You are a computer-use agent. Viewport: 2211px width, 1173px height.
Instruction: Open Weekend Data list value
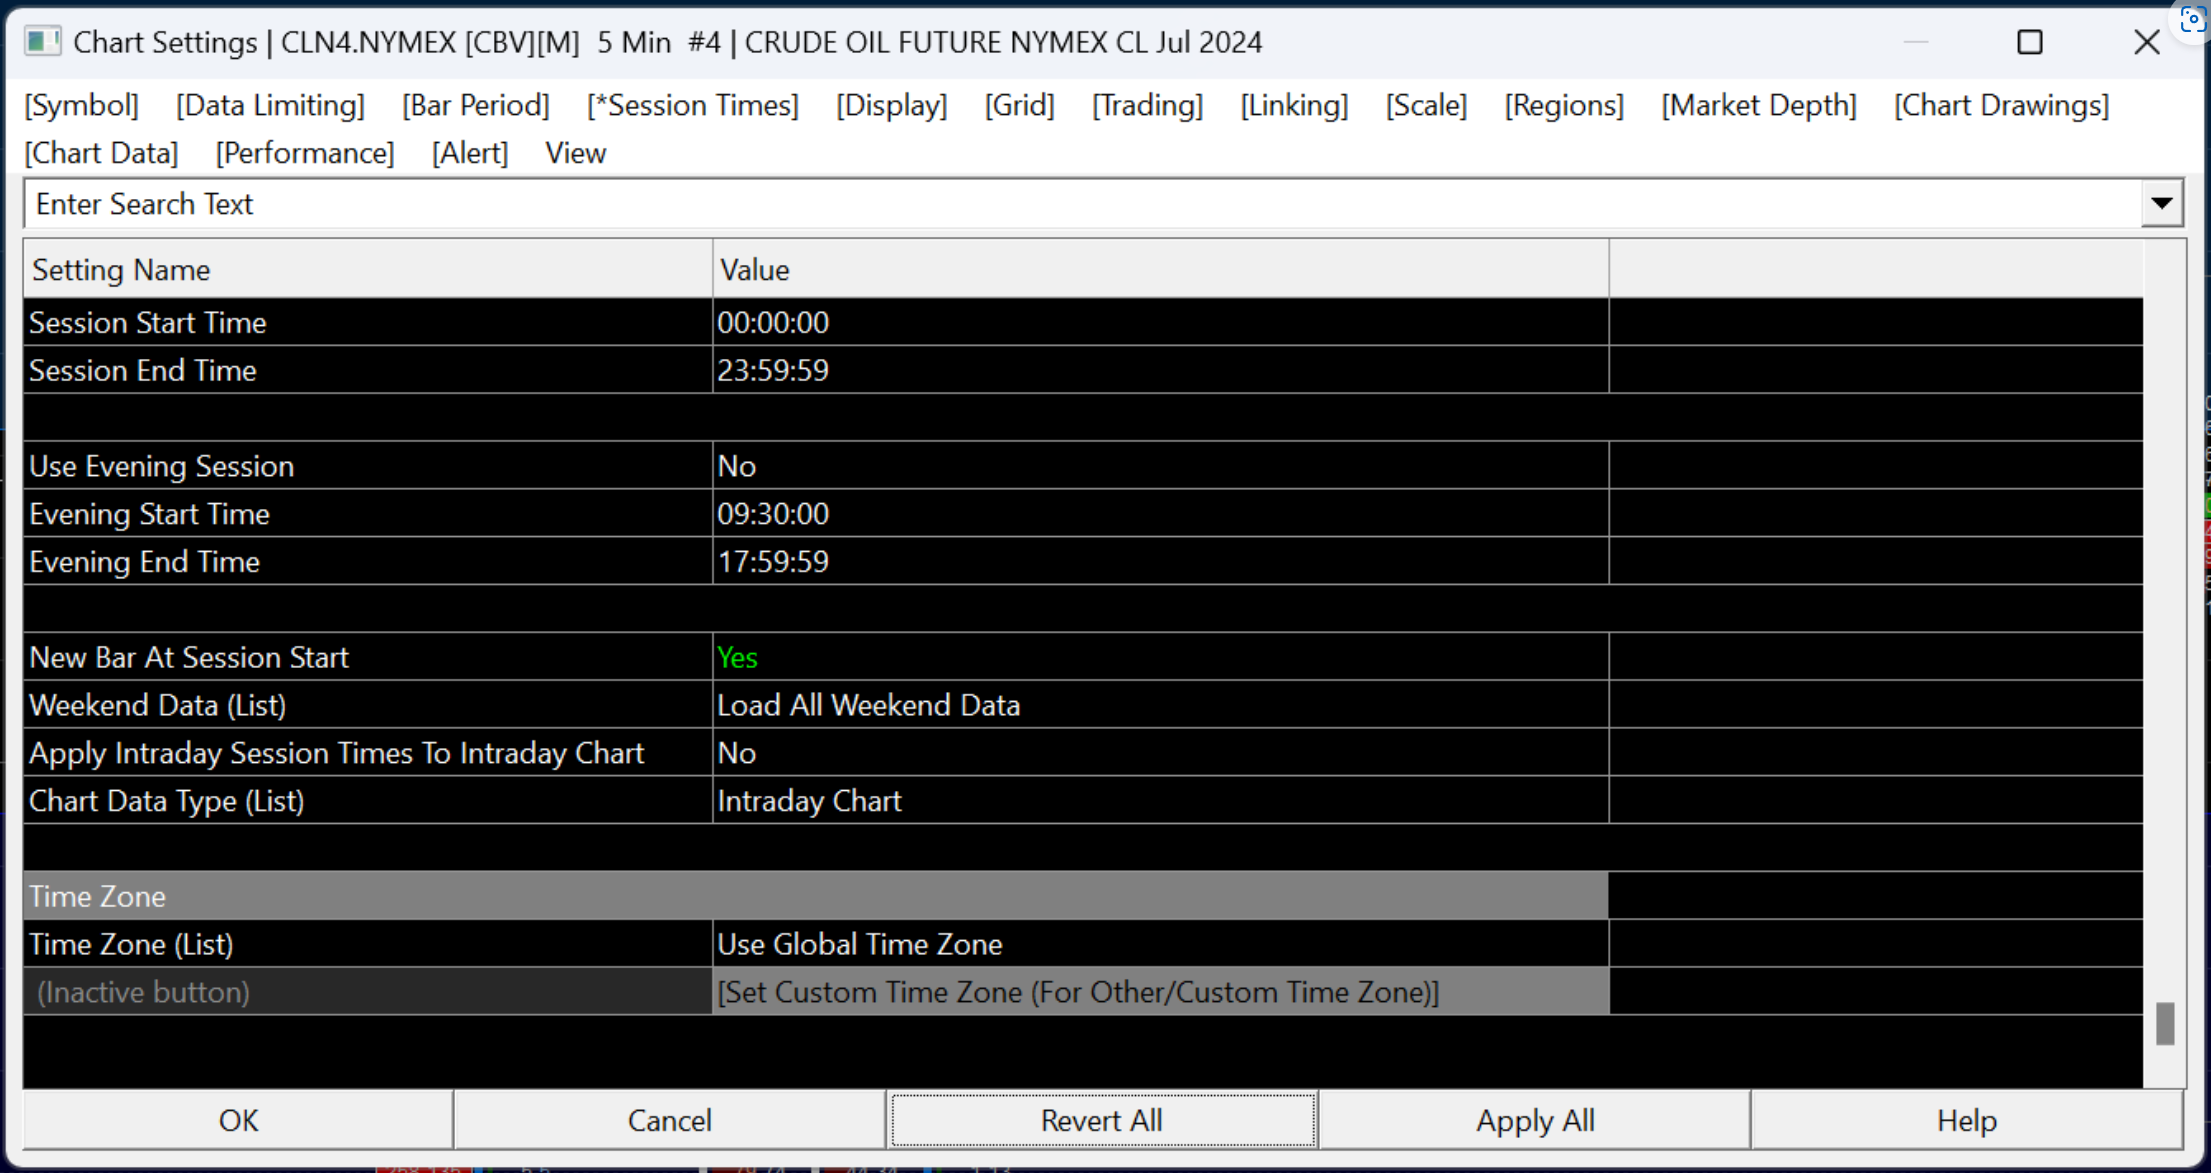click(1160, 705)
